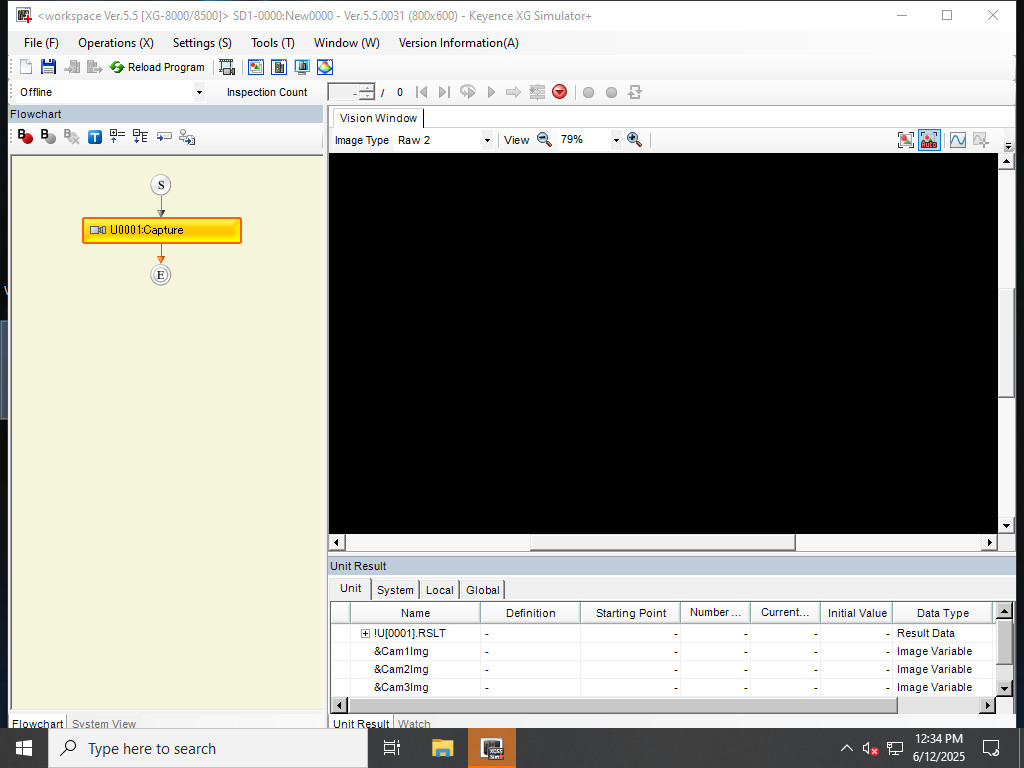Click the B with X clear breakpoints icon
The width and height of the screenshot is (1024, 768).
(x=71, y=136)
